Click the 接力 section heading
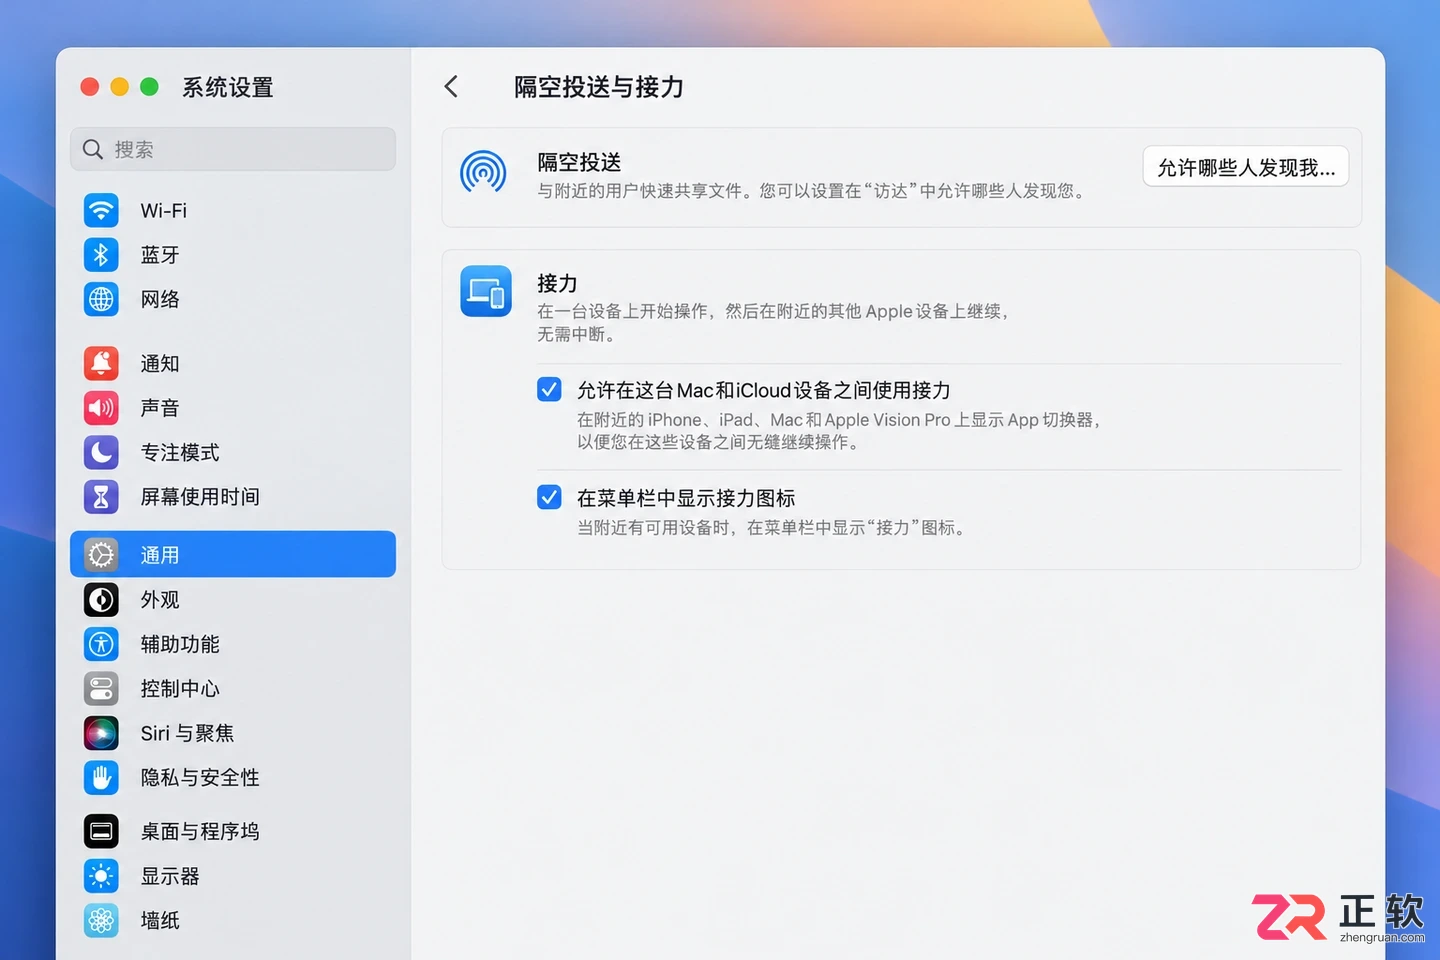Screen dimensions: 1440x960 pos(557,283)
